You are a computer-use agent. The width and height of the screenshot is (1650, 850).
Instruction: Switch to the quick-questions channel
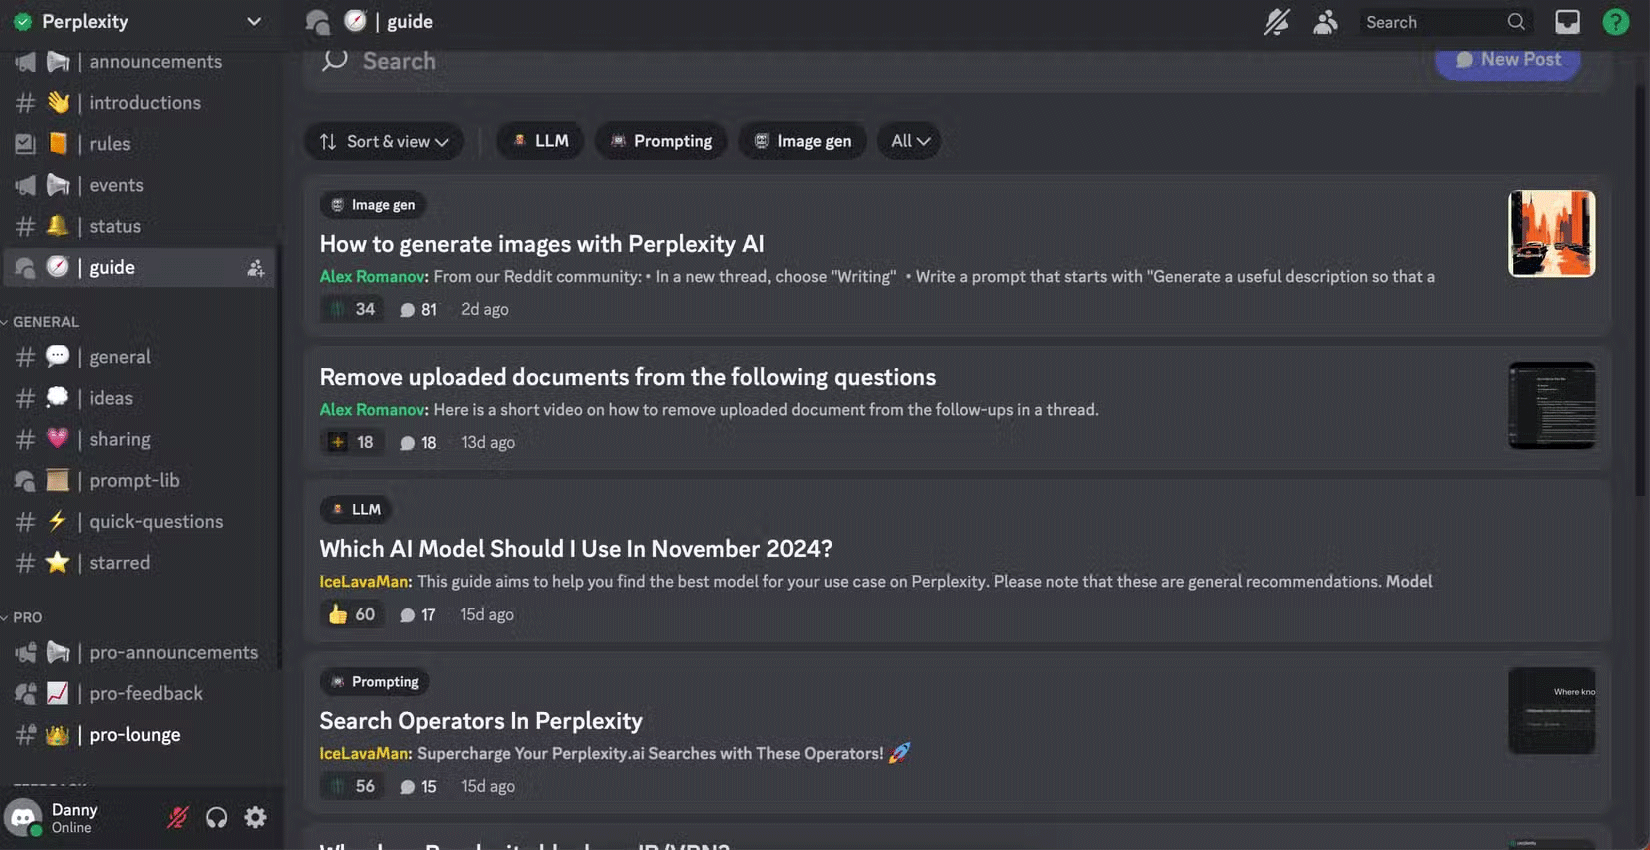pyautogui.click(x=156, y=522)
